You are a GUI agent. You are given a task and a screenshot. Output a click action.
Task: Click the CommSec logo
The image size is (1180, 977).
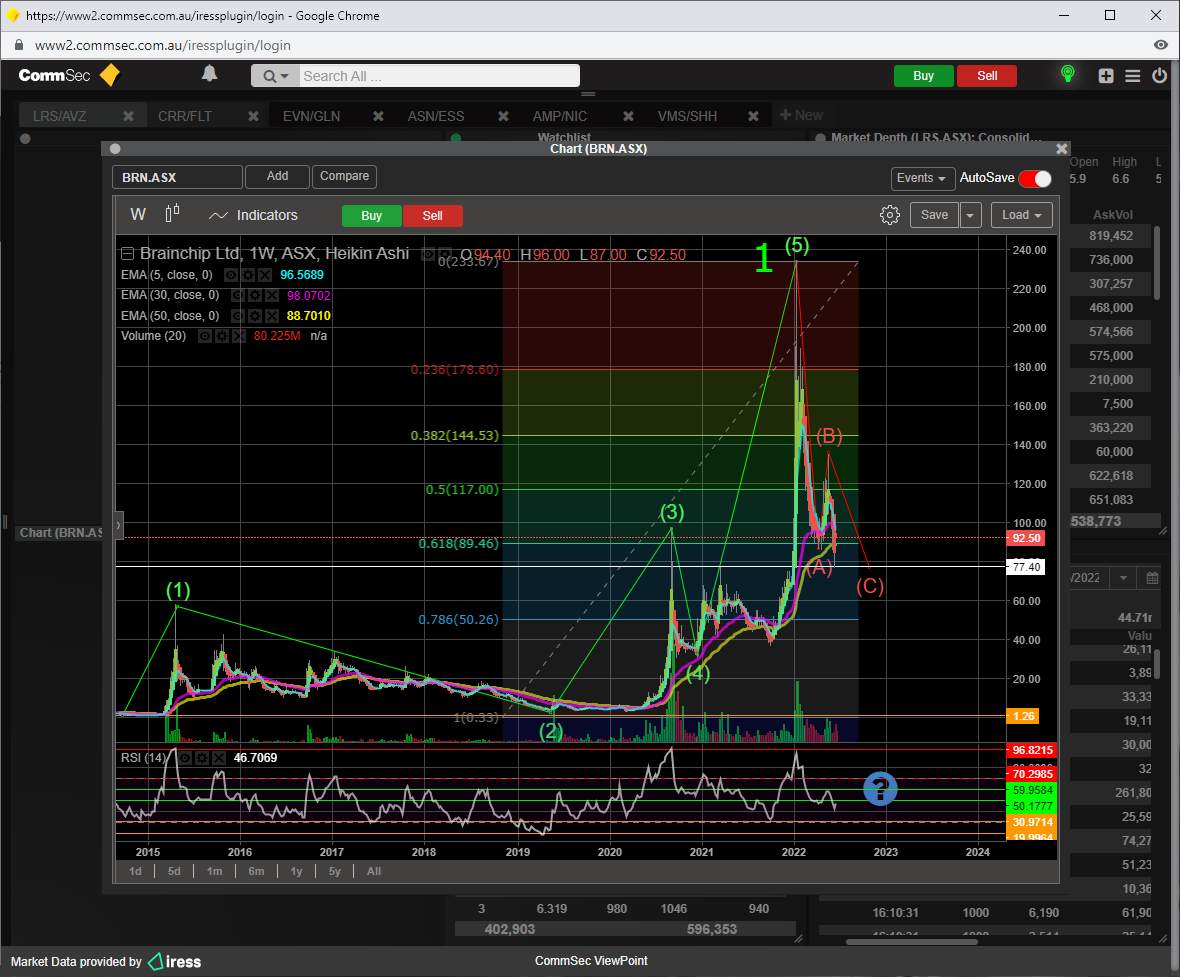coord(68,75)
